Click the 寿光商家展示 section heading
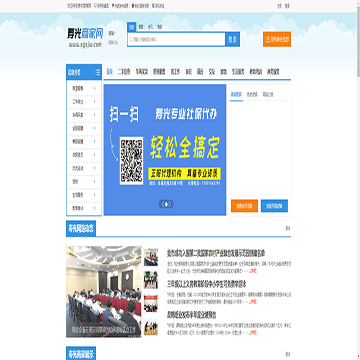Image resolution: width=360 pixels, height=360 pixels. coord(81,354)
